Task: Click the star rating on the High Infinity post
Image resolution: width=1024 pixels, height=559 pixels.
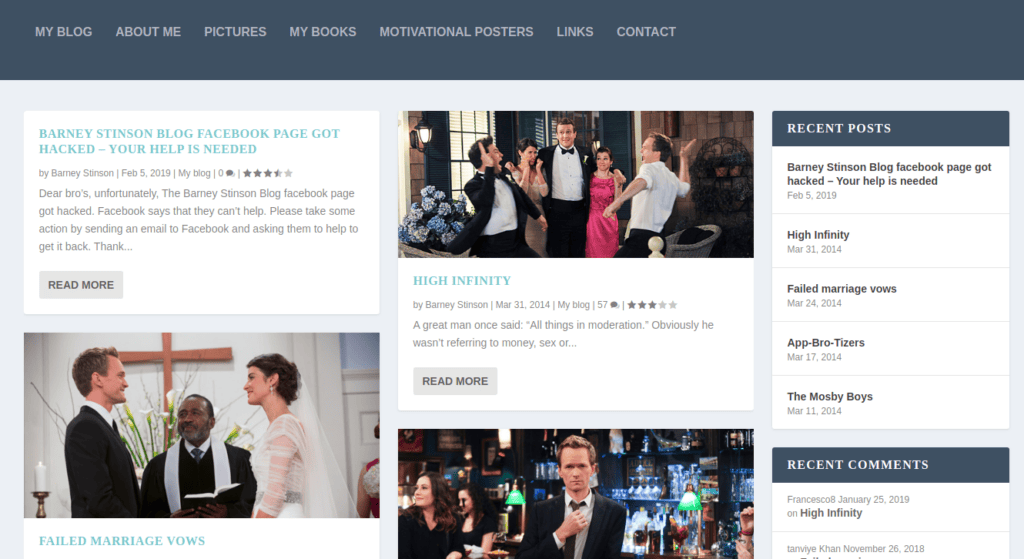Action: [x=652, y=305]
